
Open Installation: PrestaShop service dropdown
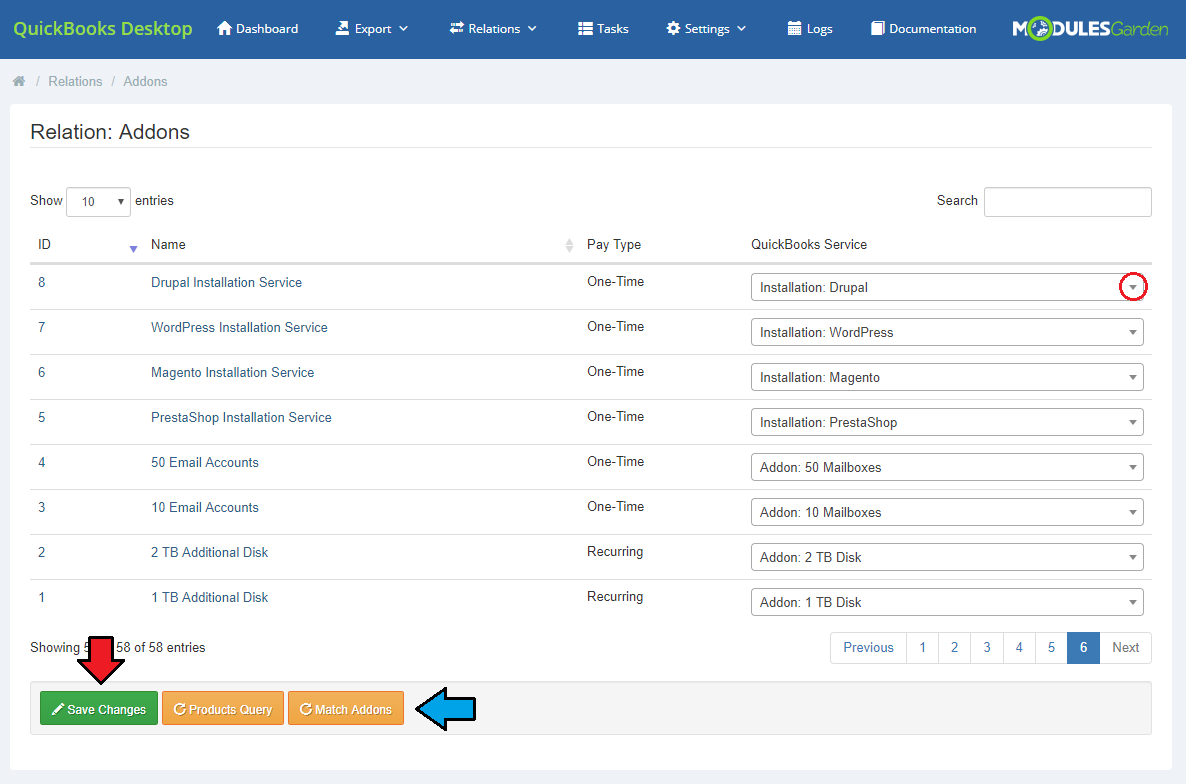[x=947, y=422]
